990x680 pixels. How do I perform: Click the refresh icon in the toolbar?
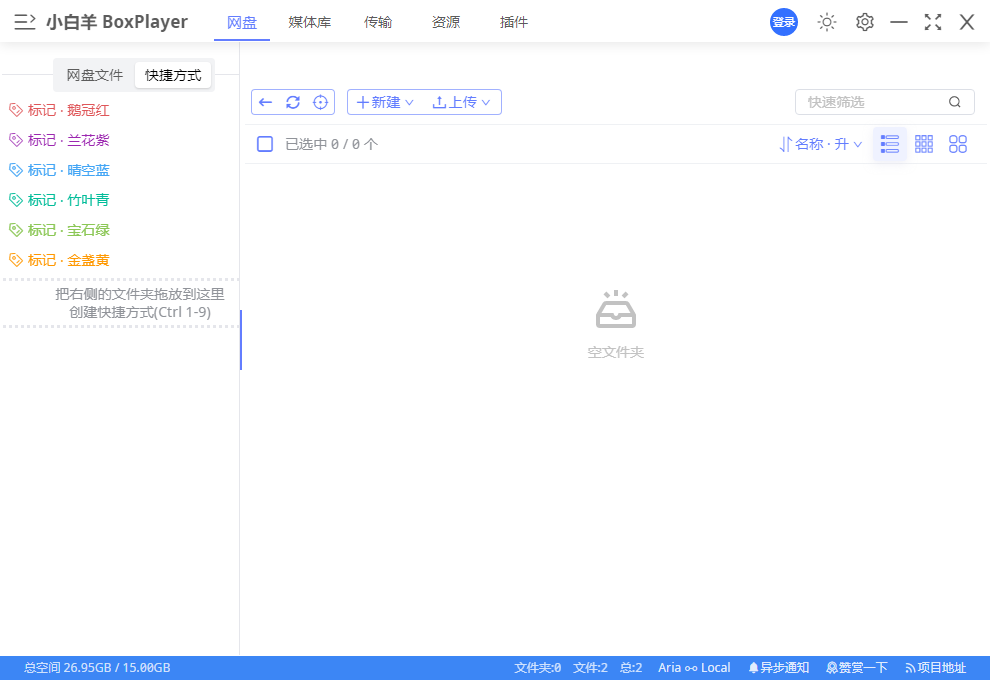tap(292, 101)
